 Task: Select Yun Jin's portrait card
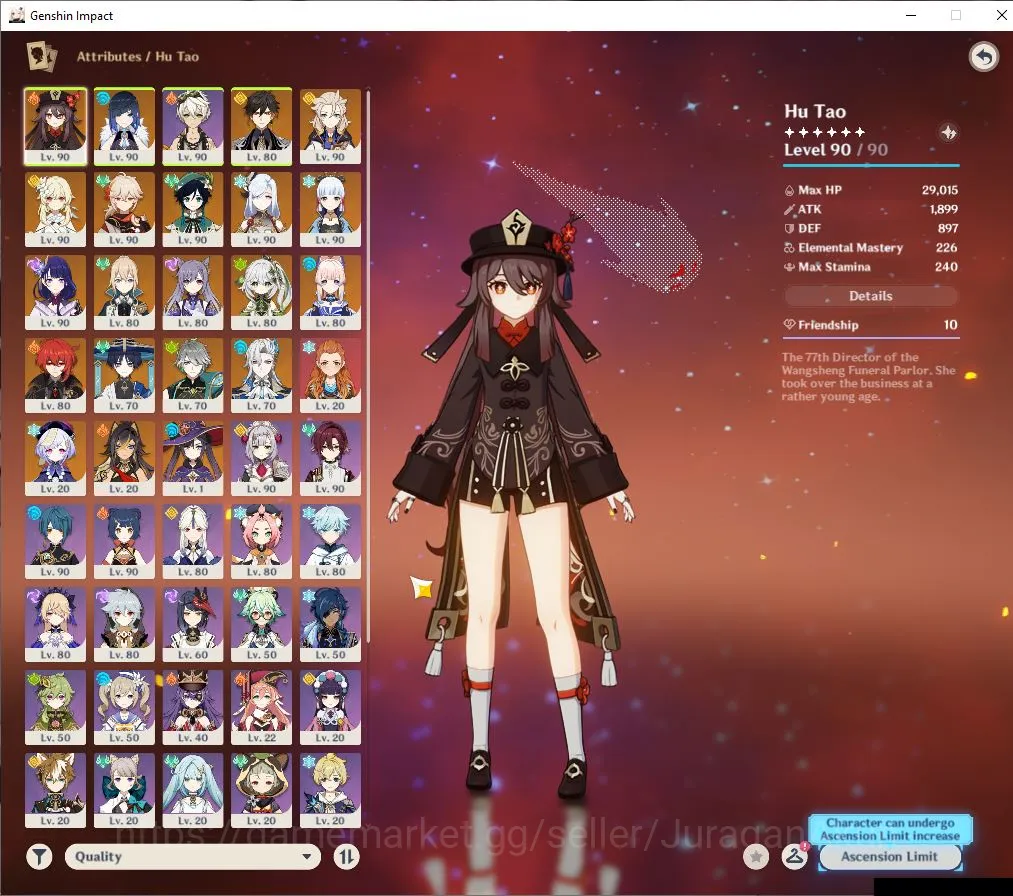[x=330, y=707]
